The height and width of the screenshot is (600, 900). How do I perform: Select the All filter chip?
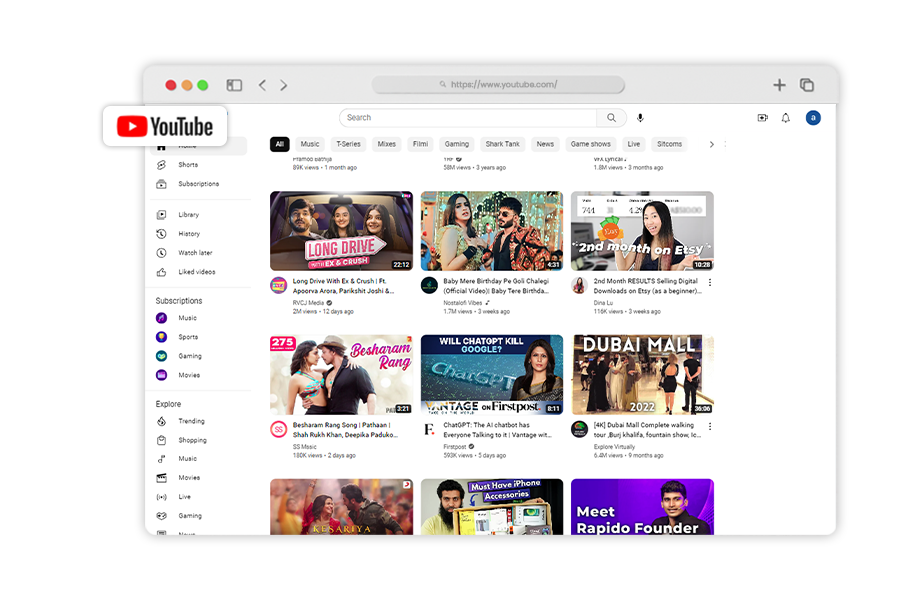(x=279, y=143)
